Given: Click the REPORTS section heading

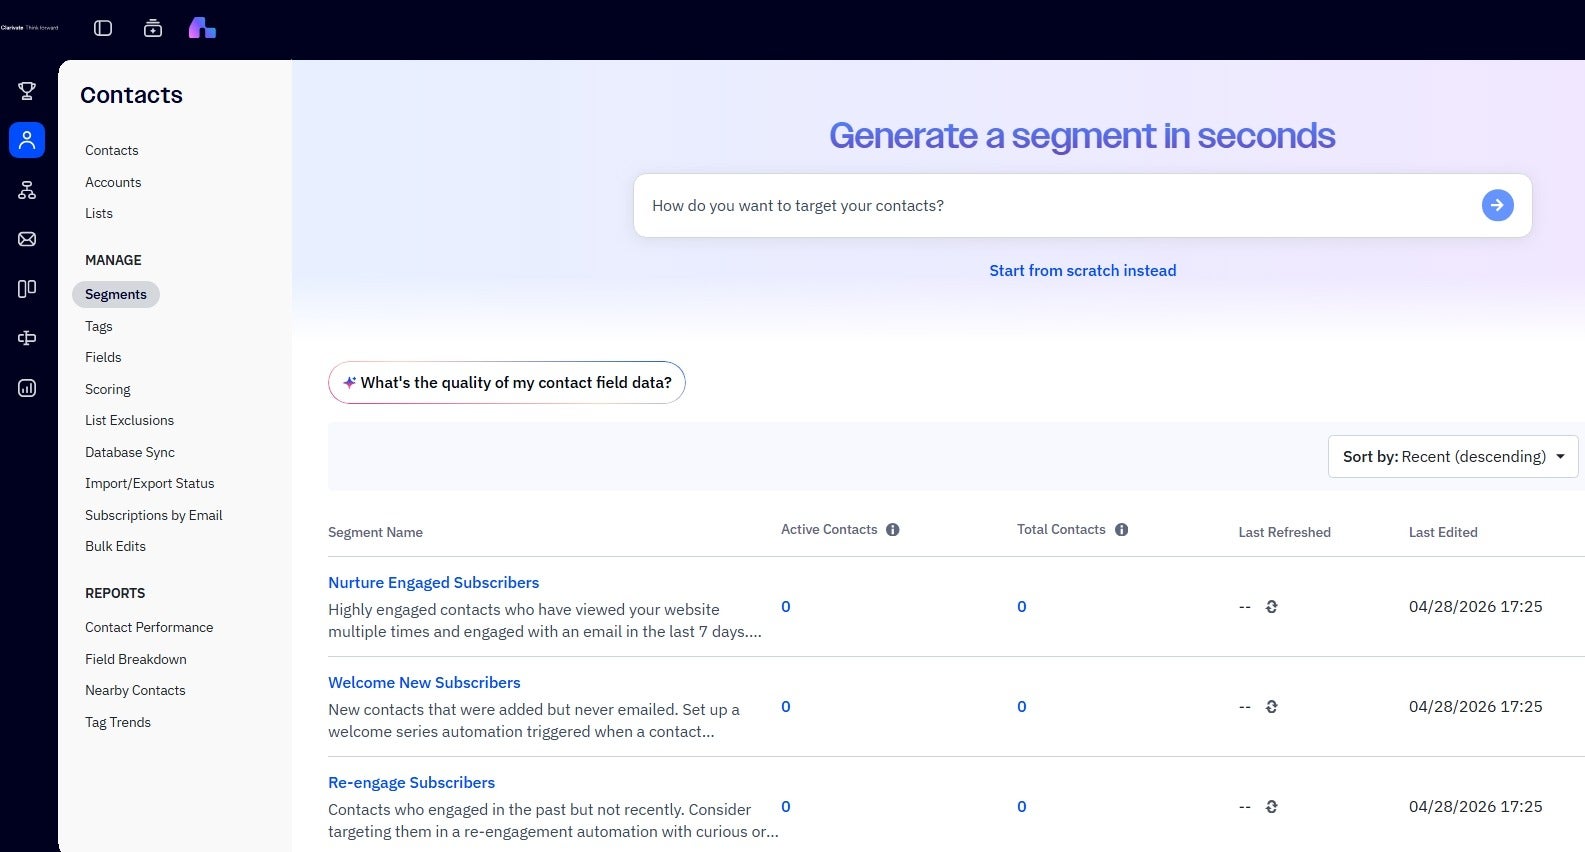Looking at the screenshot, I should 115,593.
